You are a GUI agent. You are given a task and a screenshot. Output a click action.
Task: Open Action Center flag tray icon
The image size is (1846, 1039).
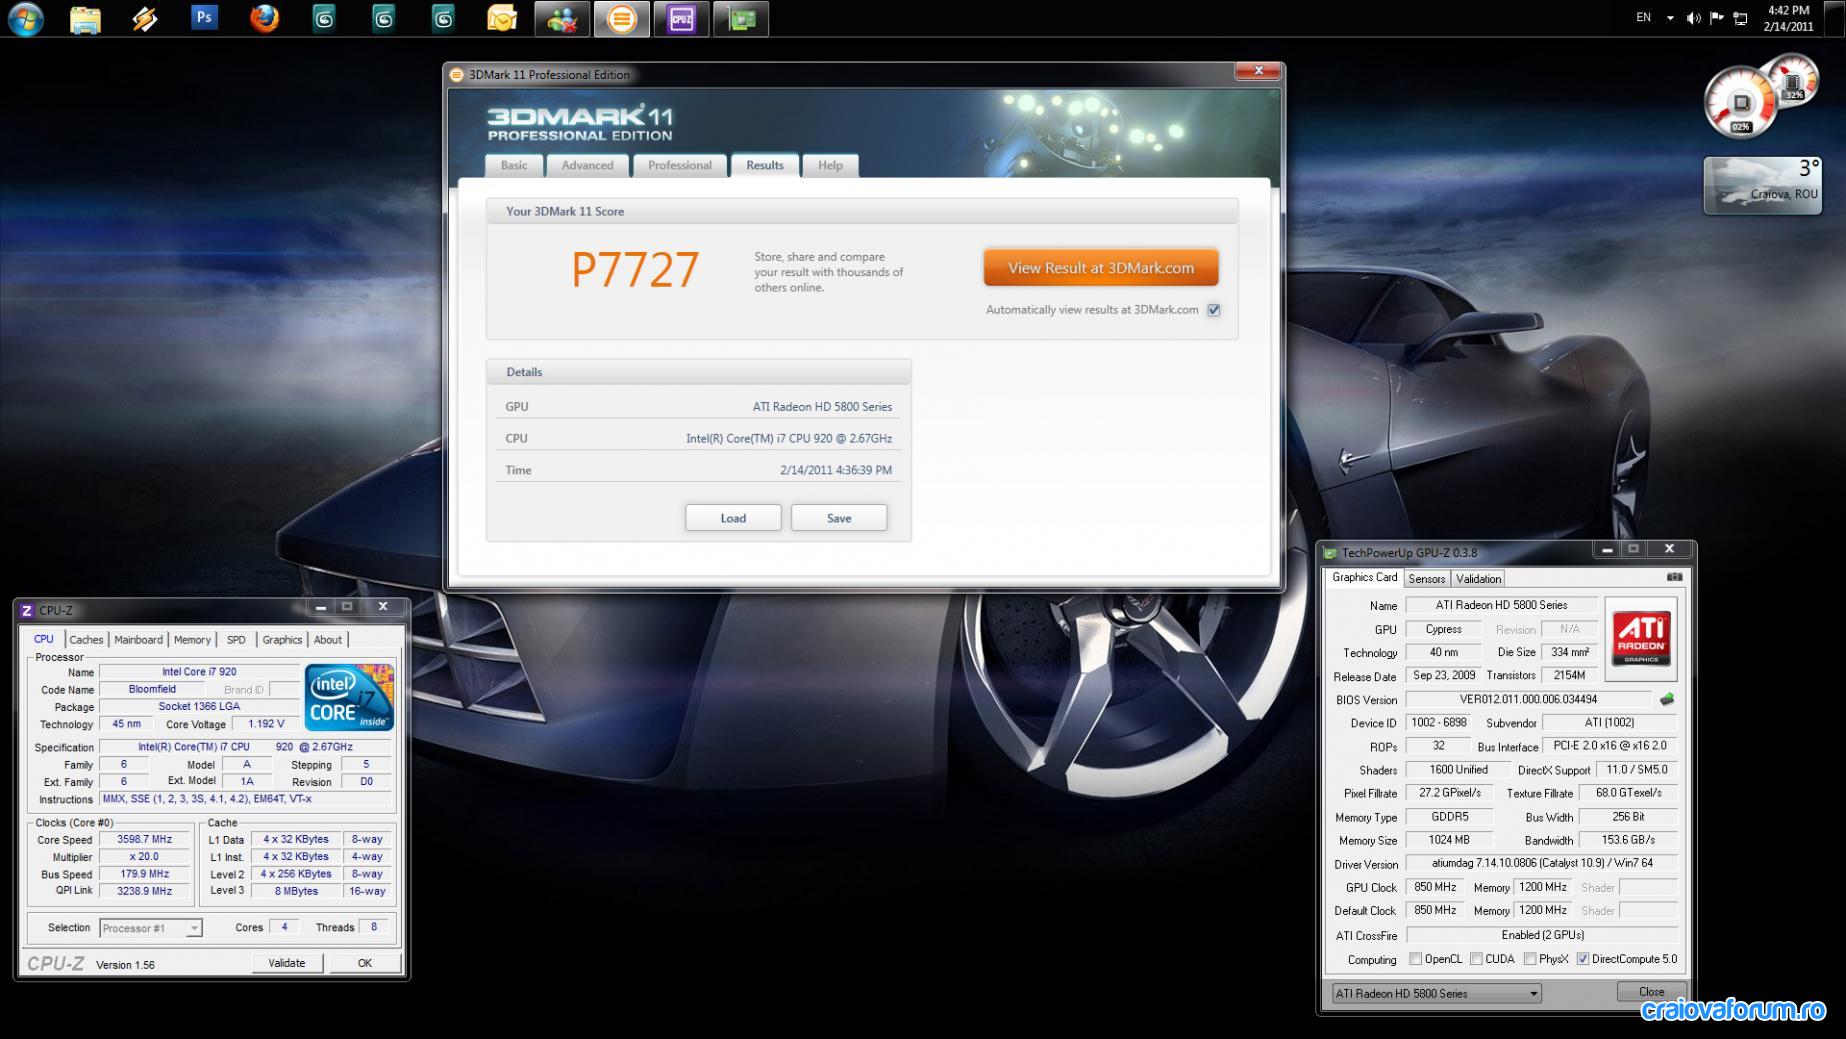tap(1717, 18)
